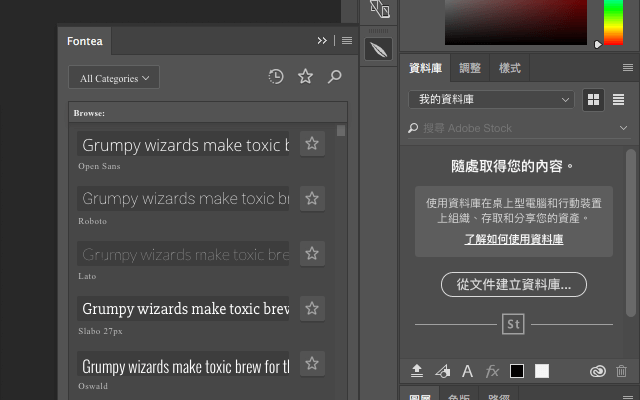Select the Fontea tab
The height and width of the screenshot is (400, 640).
[x=85, y=41]
